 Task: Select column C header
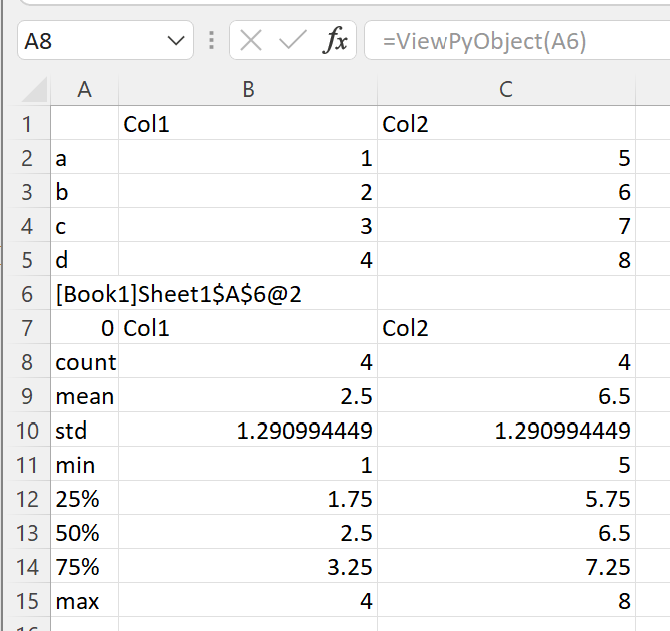click(506, 90)
